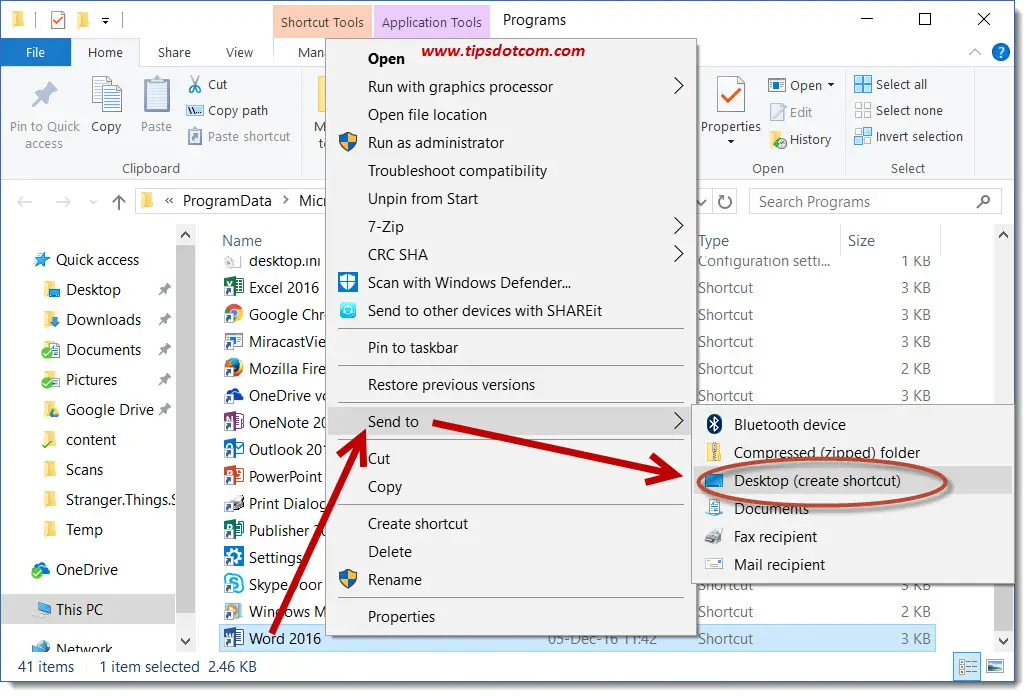Unpin Desktop from Quick access

click(164, 289)
